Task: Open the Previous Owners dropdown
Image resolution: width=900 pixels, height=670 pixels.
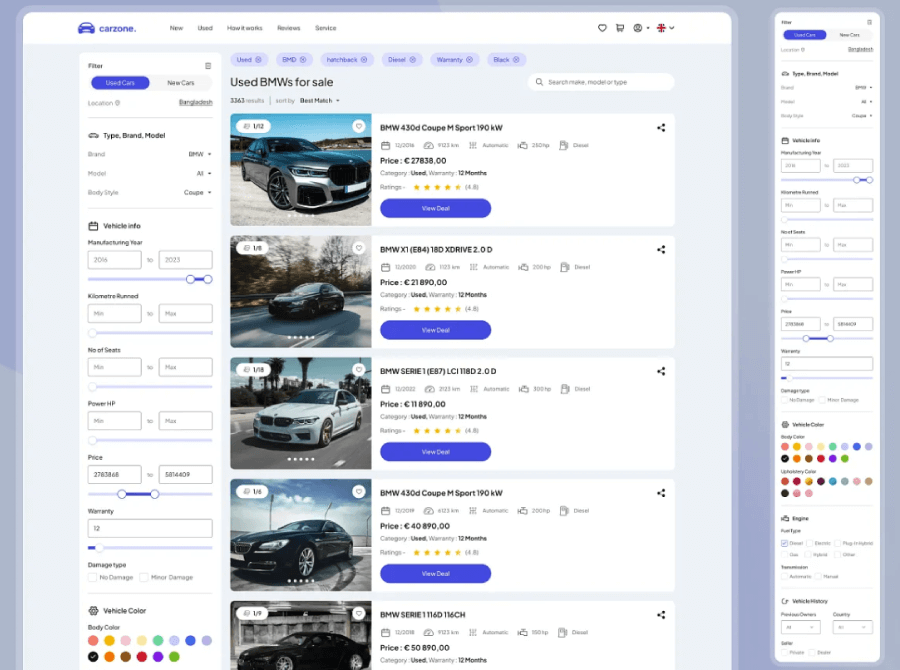Action: click(801, 628)
